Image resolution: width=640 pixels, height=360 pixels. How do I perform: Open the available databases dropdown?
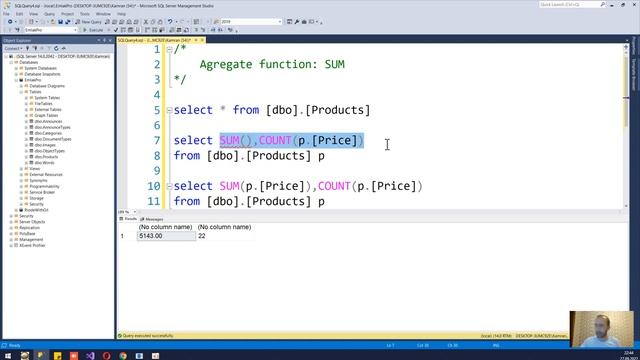pos(50,30)
